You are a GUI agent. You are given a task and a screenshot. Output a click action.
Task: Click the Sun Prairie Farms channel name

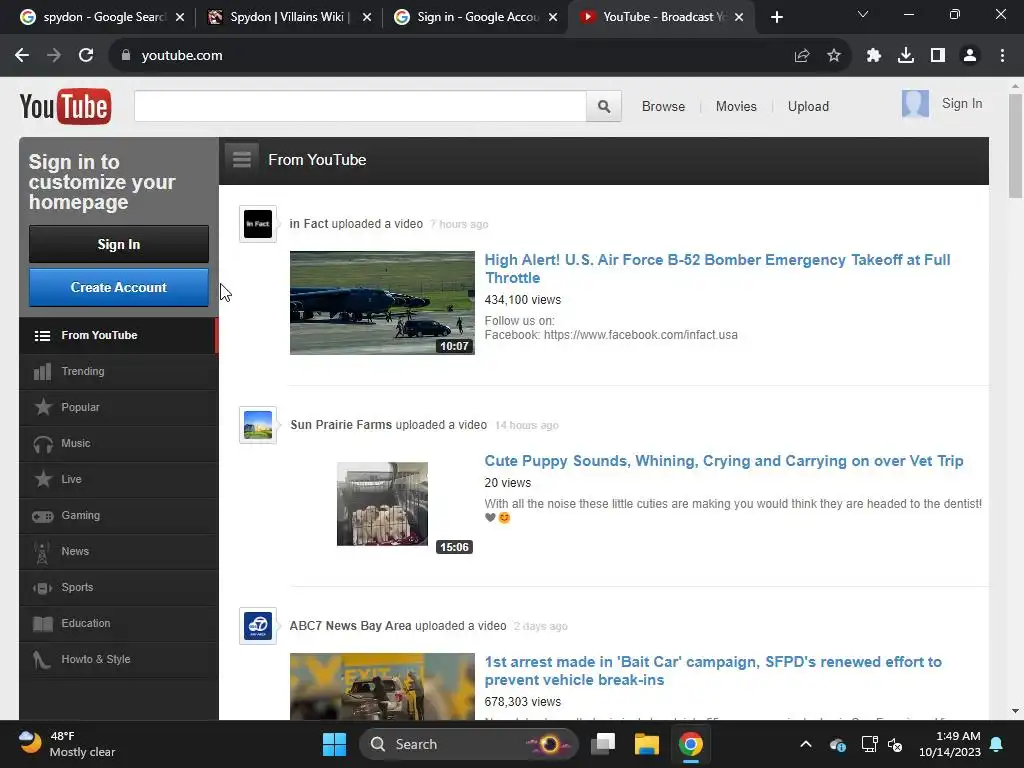coord(341,425)
